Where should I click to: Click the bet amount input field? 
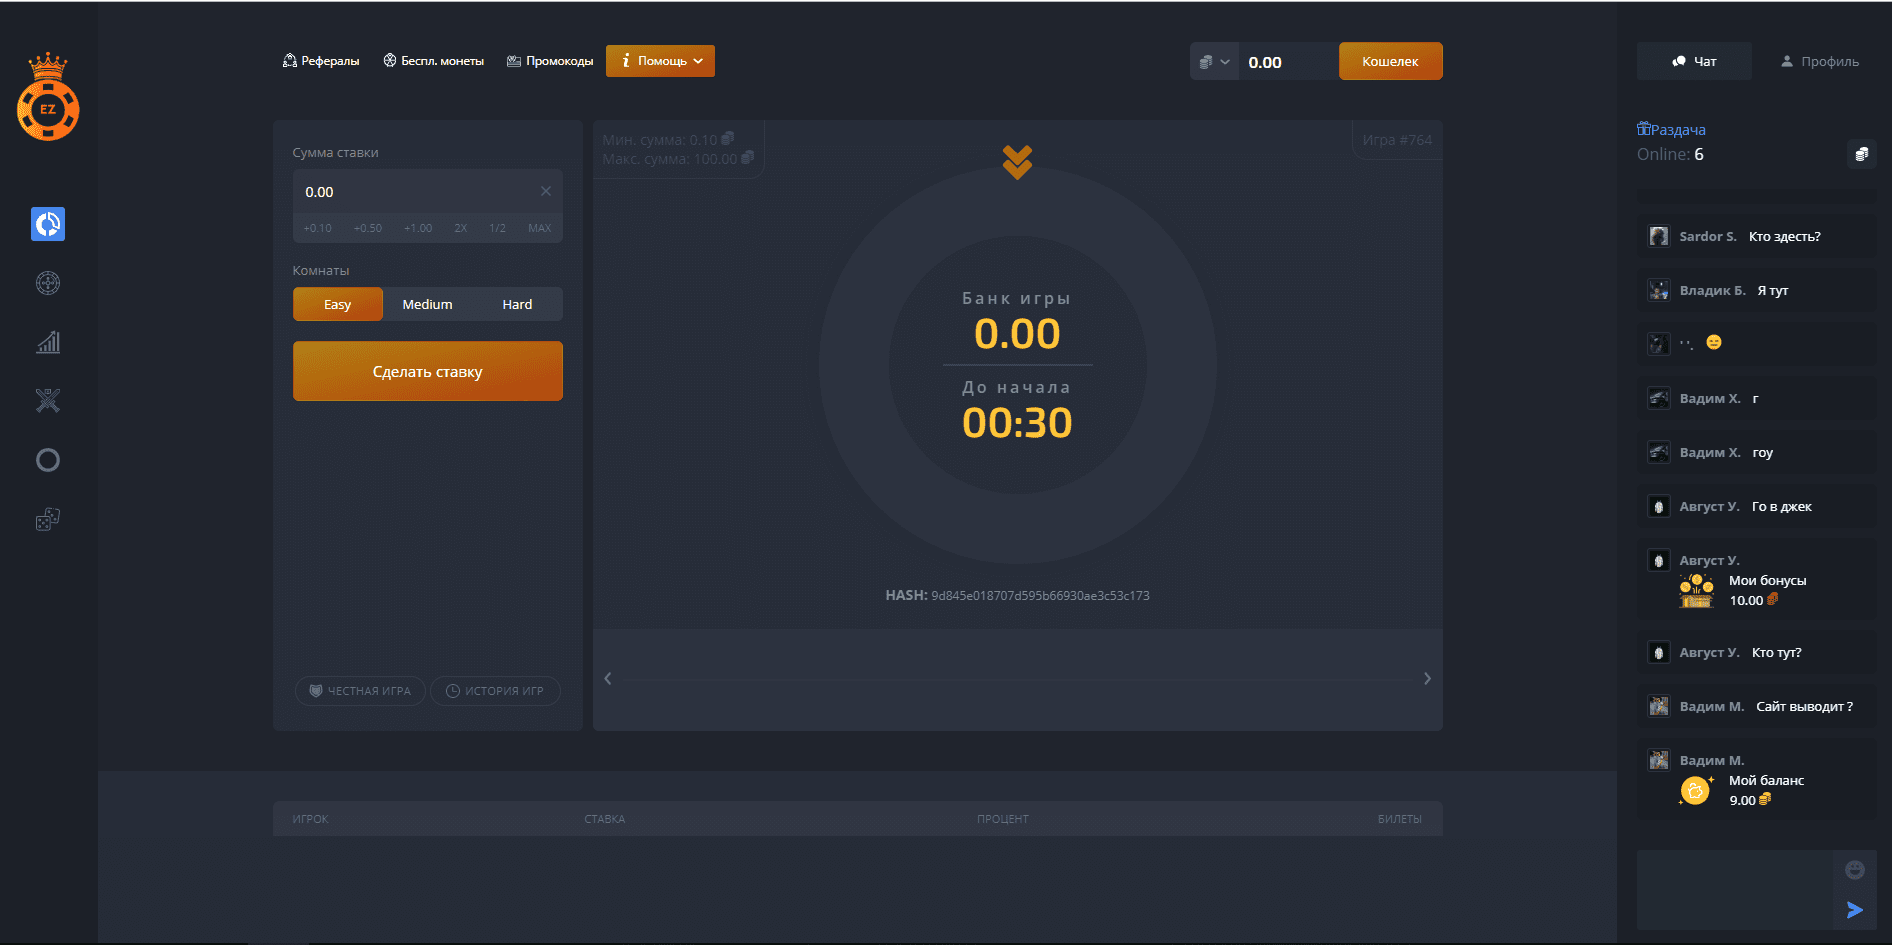(417, 191)
